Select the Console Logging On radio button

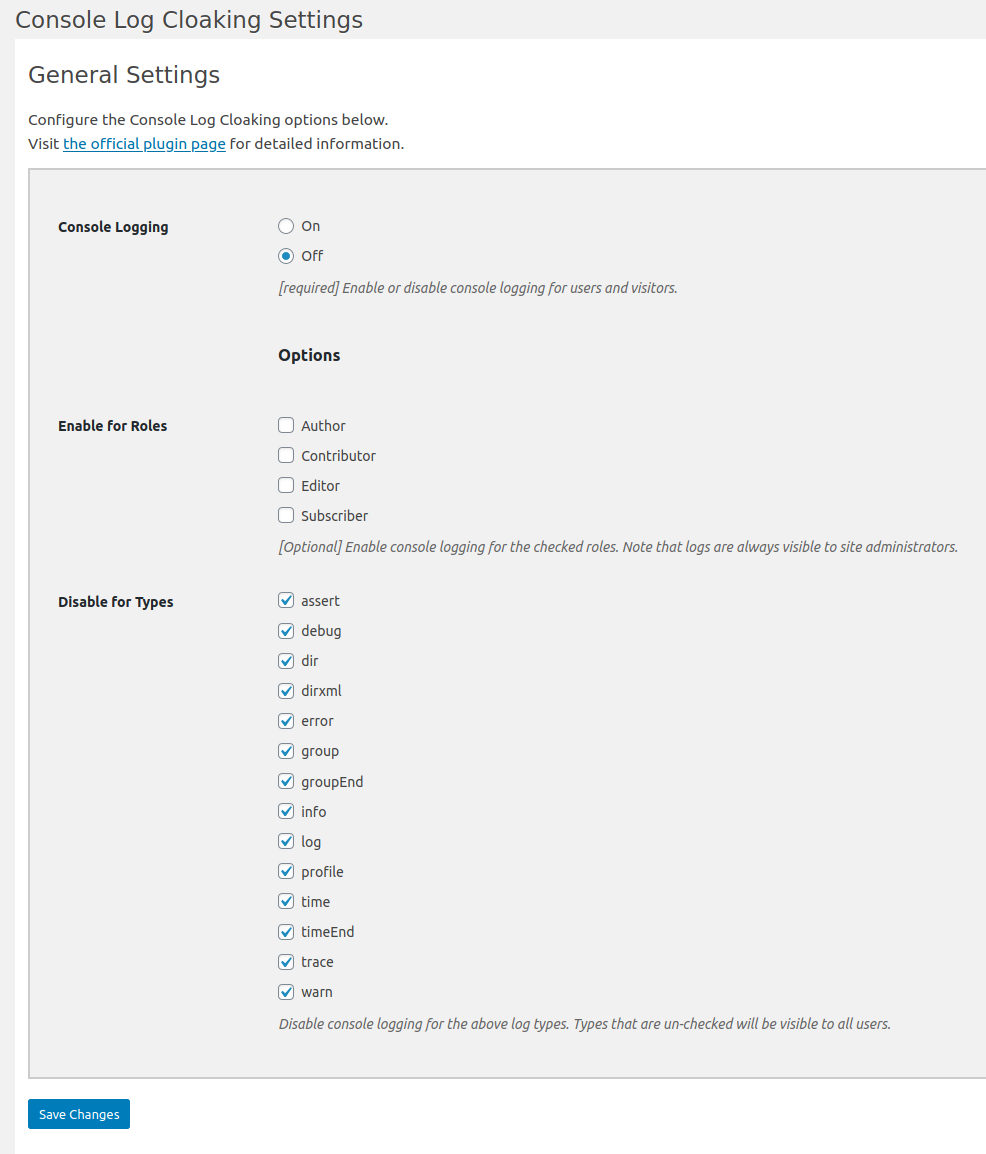point(286,226)
